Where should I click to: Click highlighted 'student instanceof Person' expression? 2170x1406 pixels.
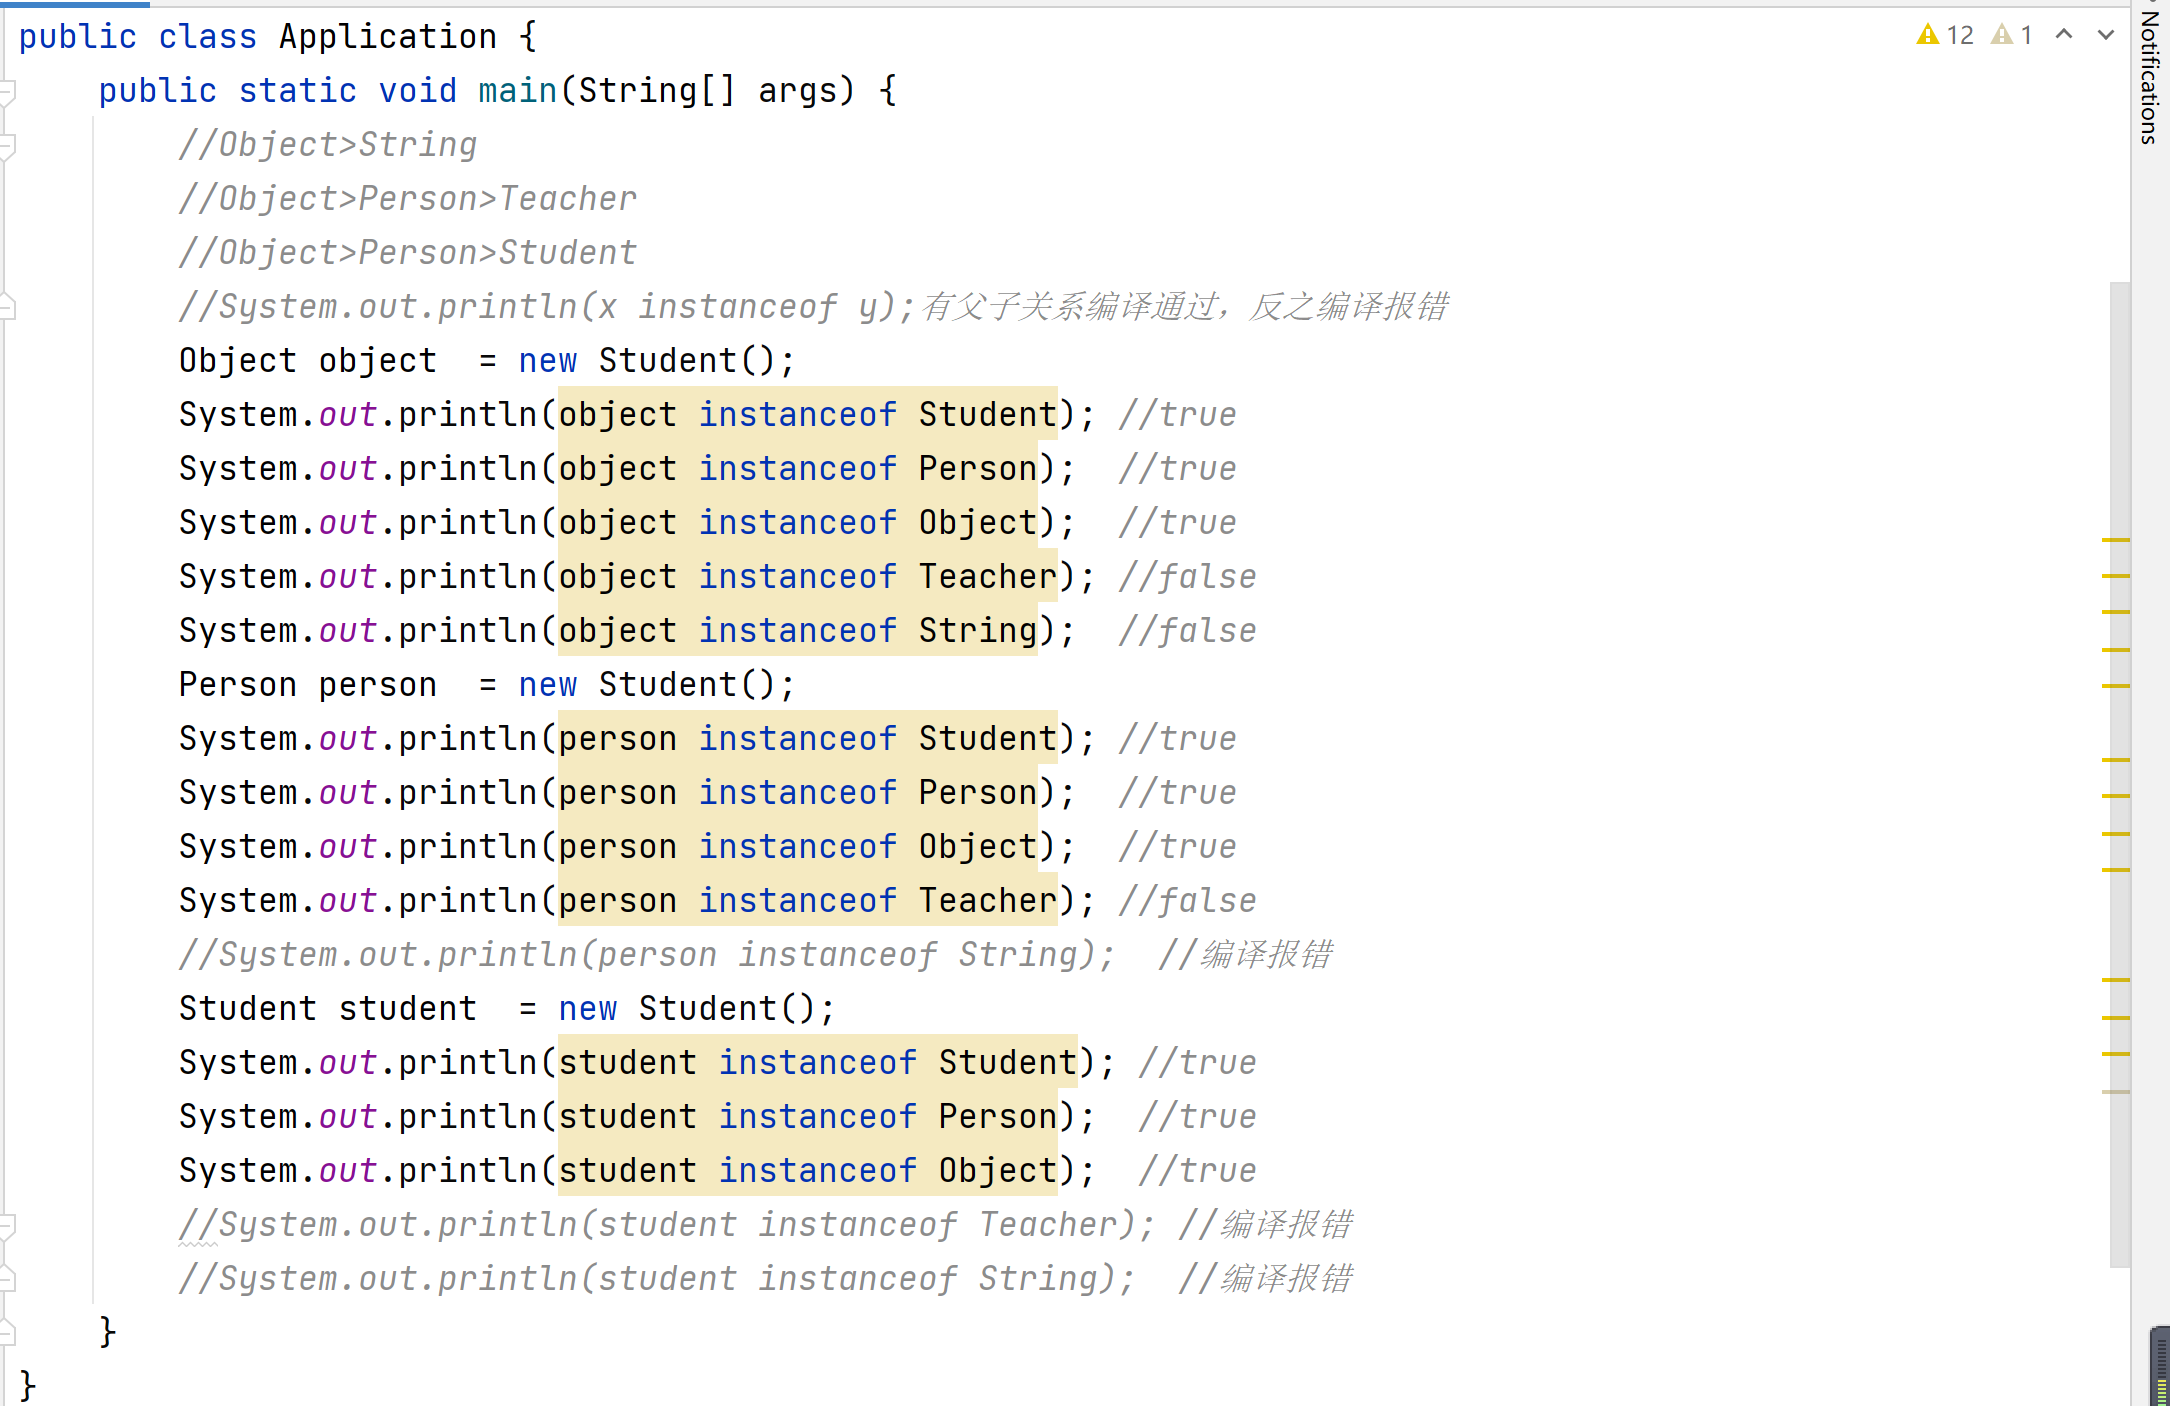tap(806, 1117)
